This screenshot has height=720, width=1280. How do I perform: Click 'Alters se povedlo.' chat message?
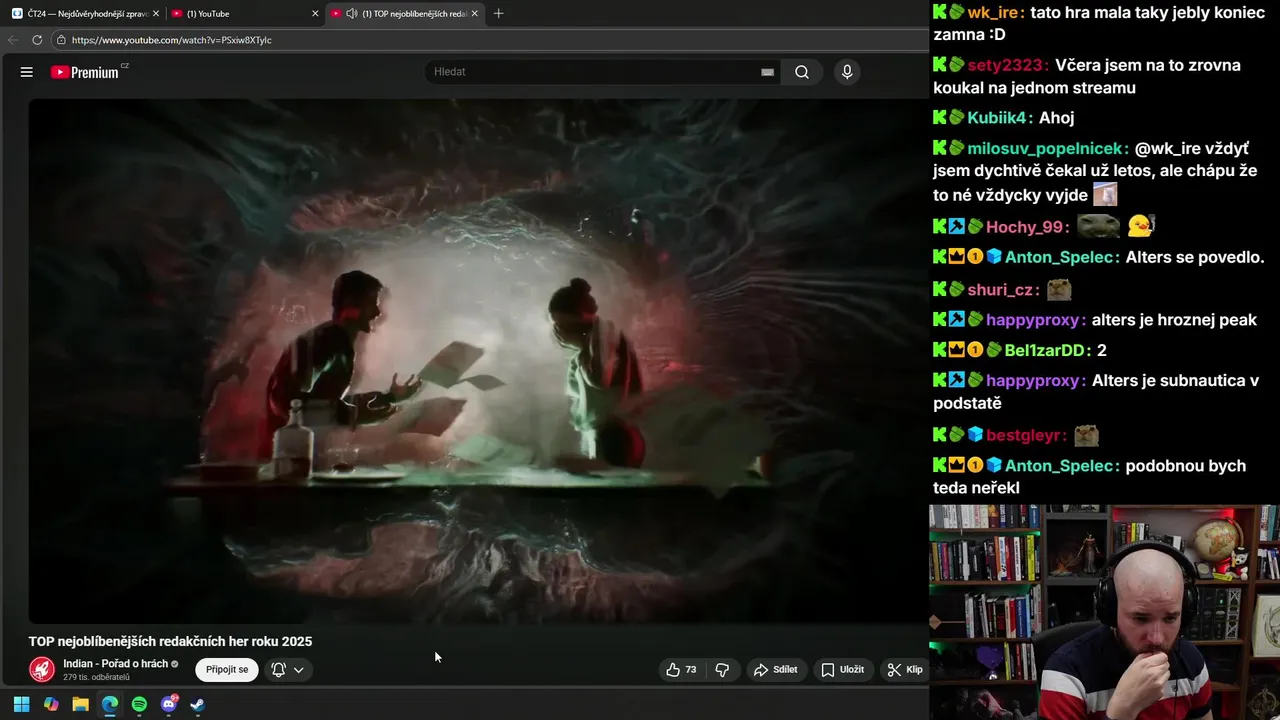click(1195, 257)
